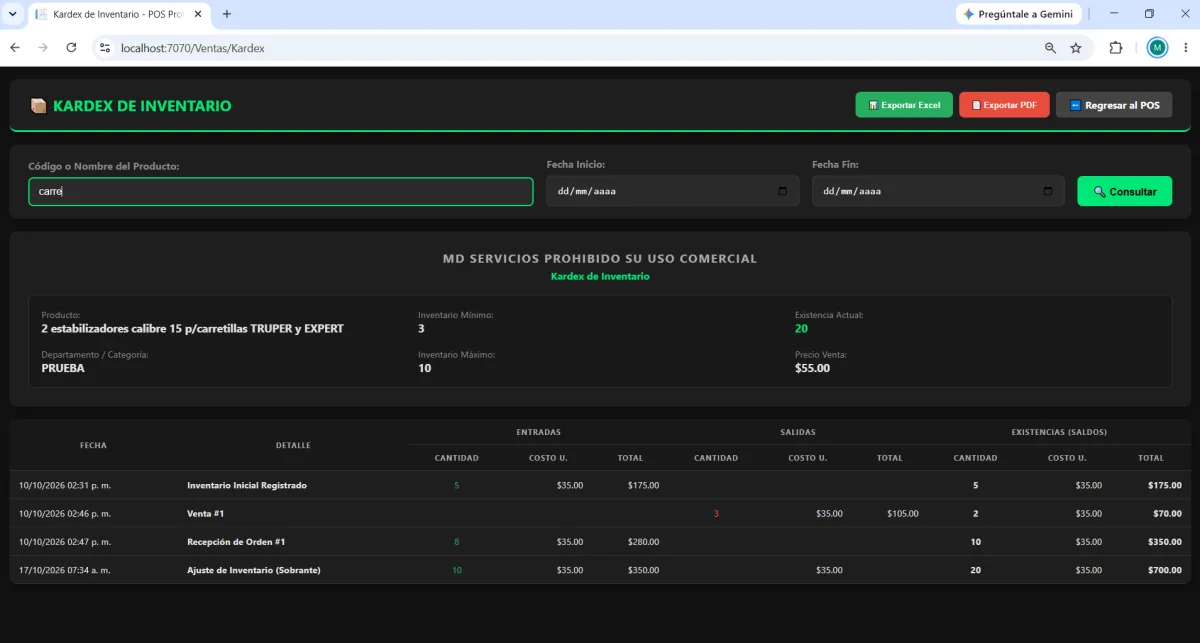
Task: Open the browser zoom magnifier icon
Action: click(1050, 47)
